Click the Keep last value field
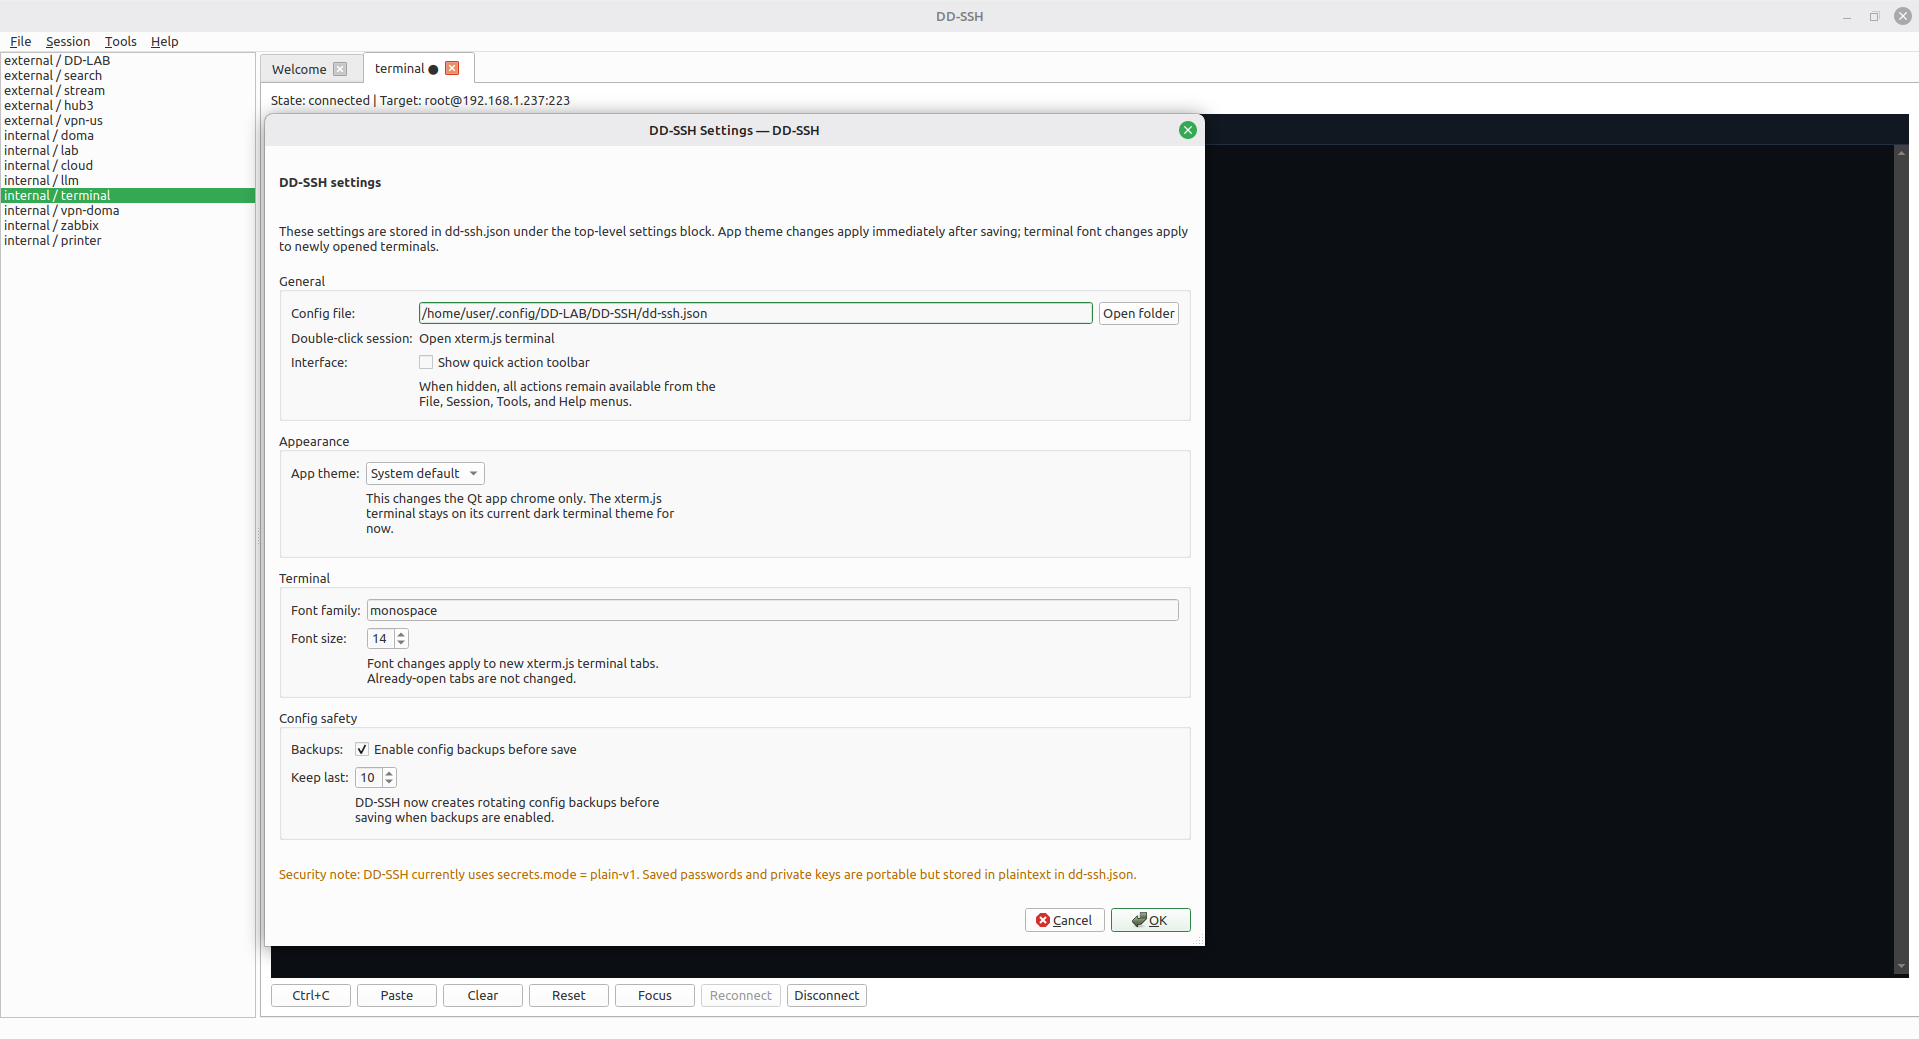This screenshot has height=1039, width=1919. [x=369, y=777]
